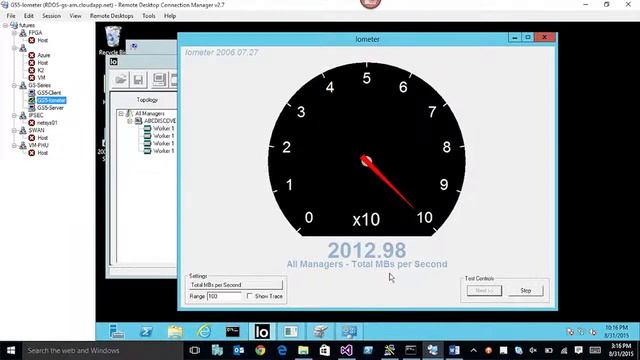Open the Session menu

click(x=51, y=16)
